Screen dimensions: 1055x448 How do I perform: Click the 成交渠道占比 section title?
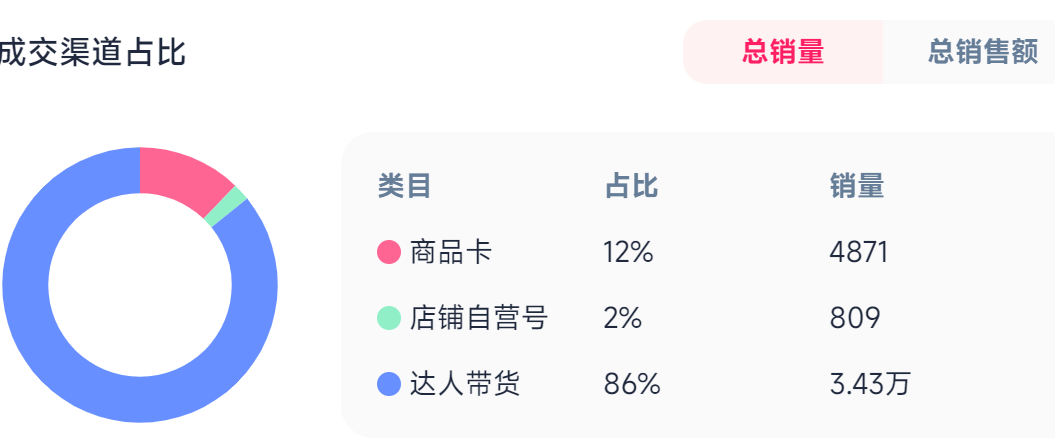tap(92, 52)
